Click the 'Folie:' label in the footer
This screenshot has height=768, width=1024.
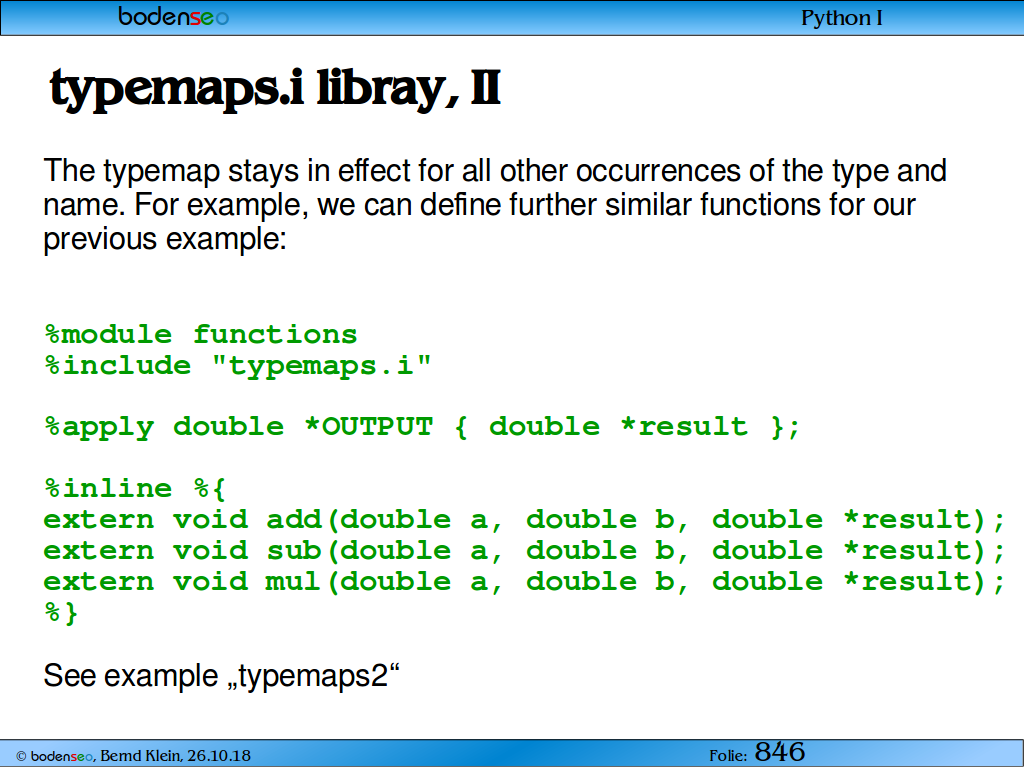click(728, 756)
